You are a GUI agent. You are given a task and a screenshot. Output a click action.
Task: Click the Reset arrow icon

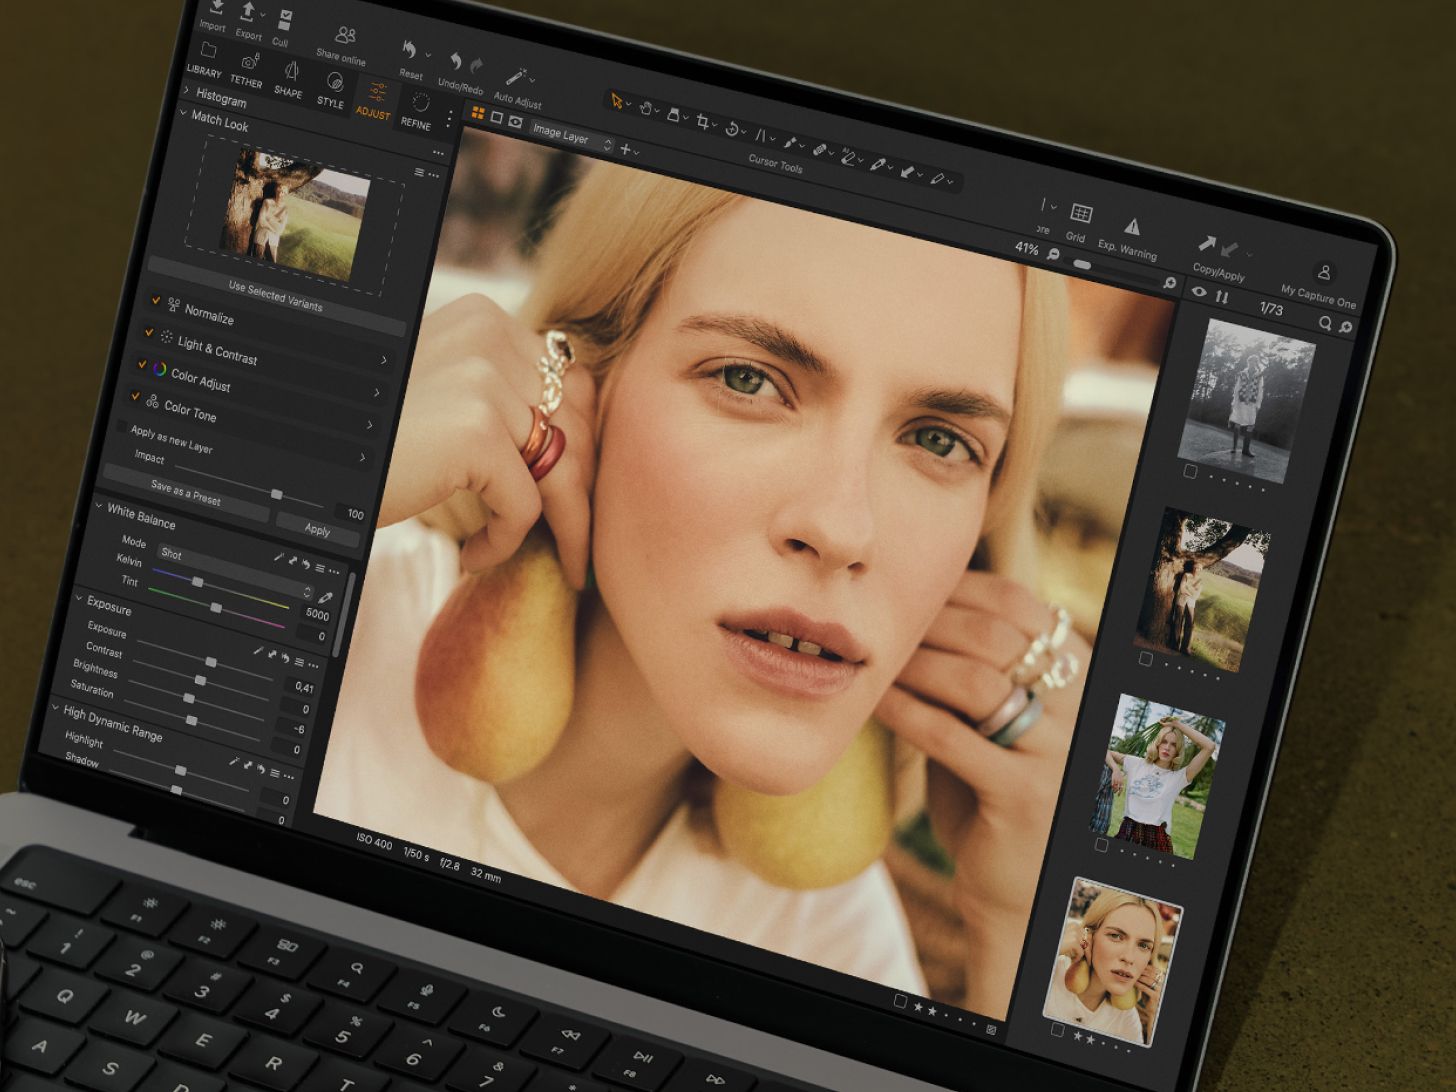coord(409,49)
